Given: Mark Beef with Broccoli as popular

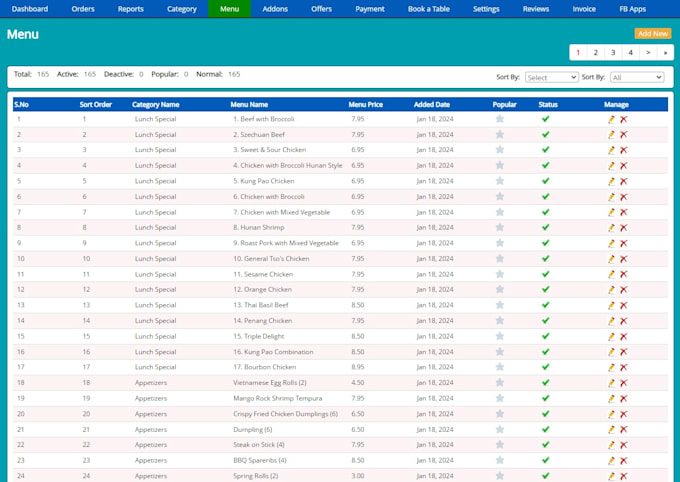Looking at the screenshot, I should click(x=500, y=119).
